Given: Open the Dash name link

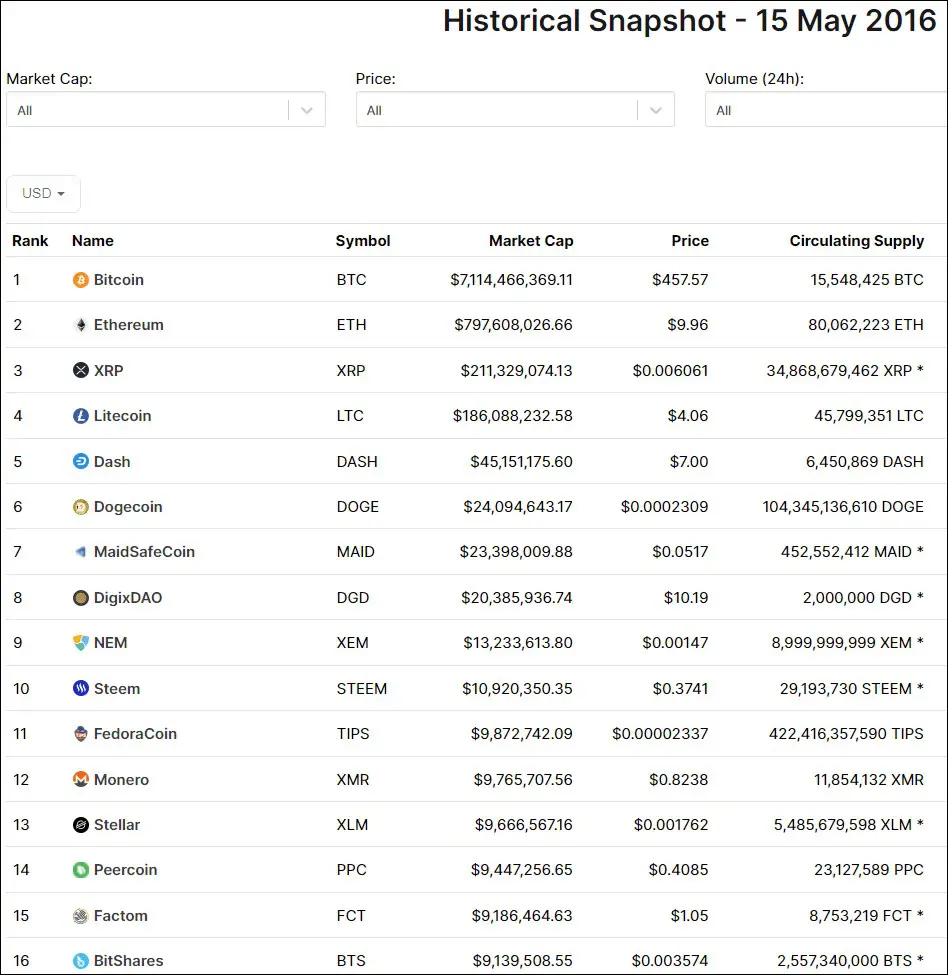Looking at the screenshot, I should click(x=112, y=461).
